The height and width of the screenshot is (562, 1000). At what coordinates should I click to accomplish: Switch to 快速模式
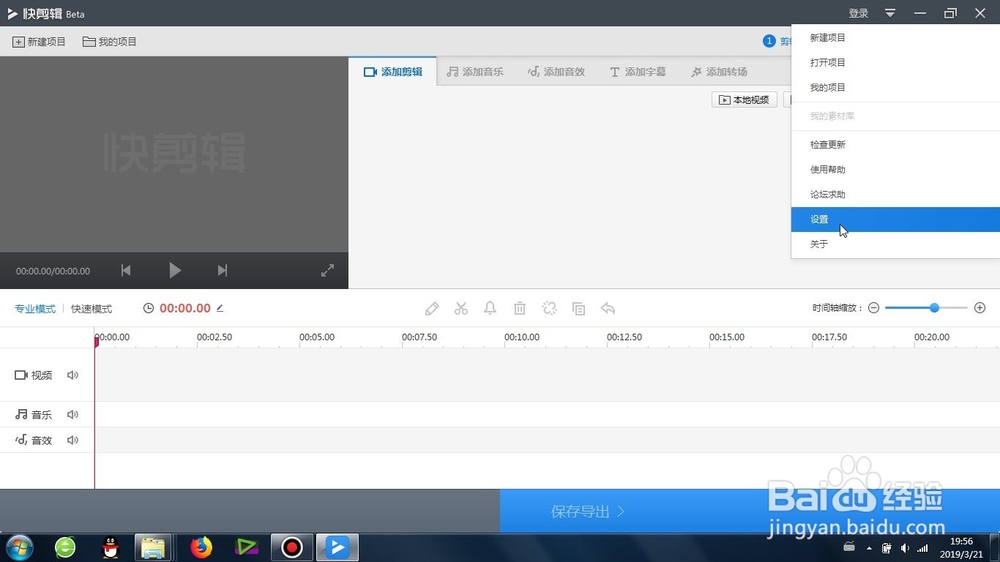(x=91, y=309)
